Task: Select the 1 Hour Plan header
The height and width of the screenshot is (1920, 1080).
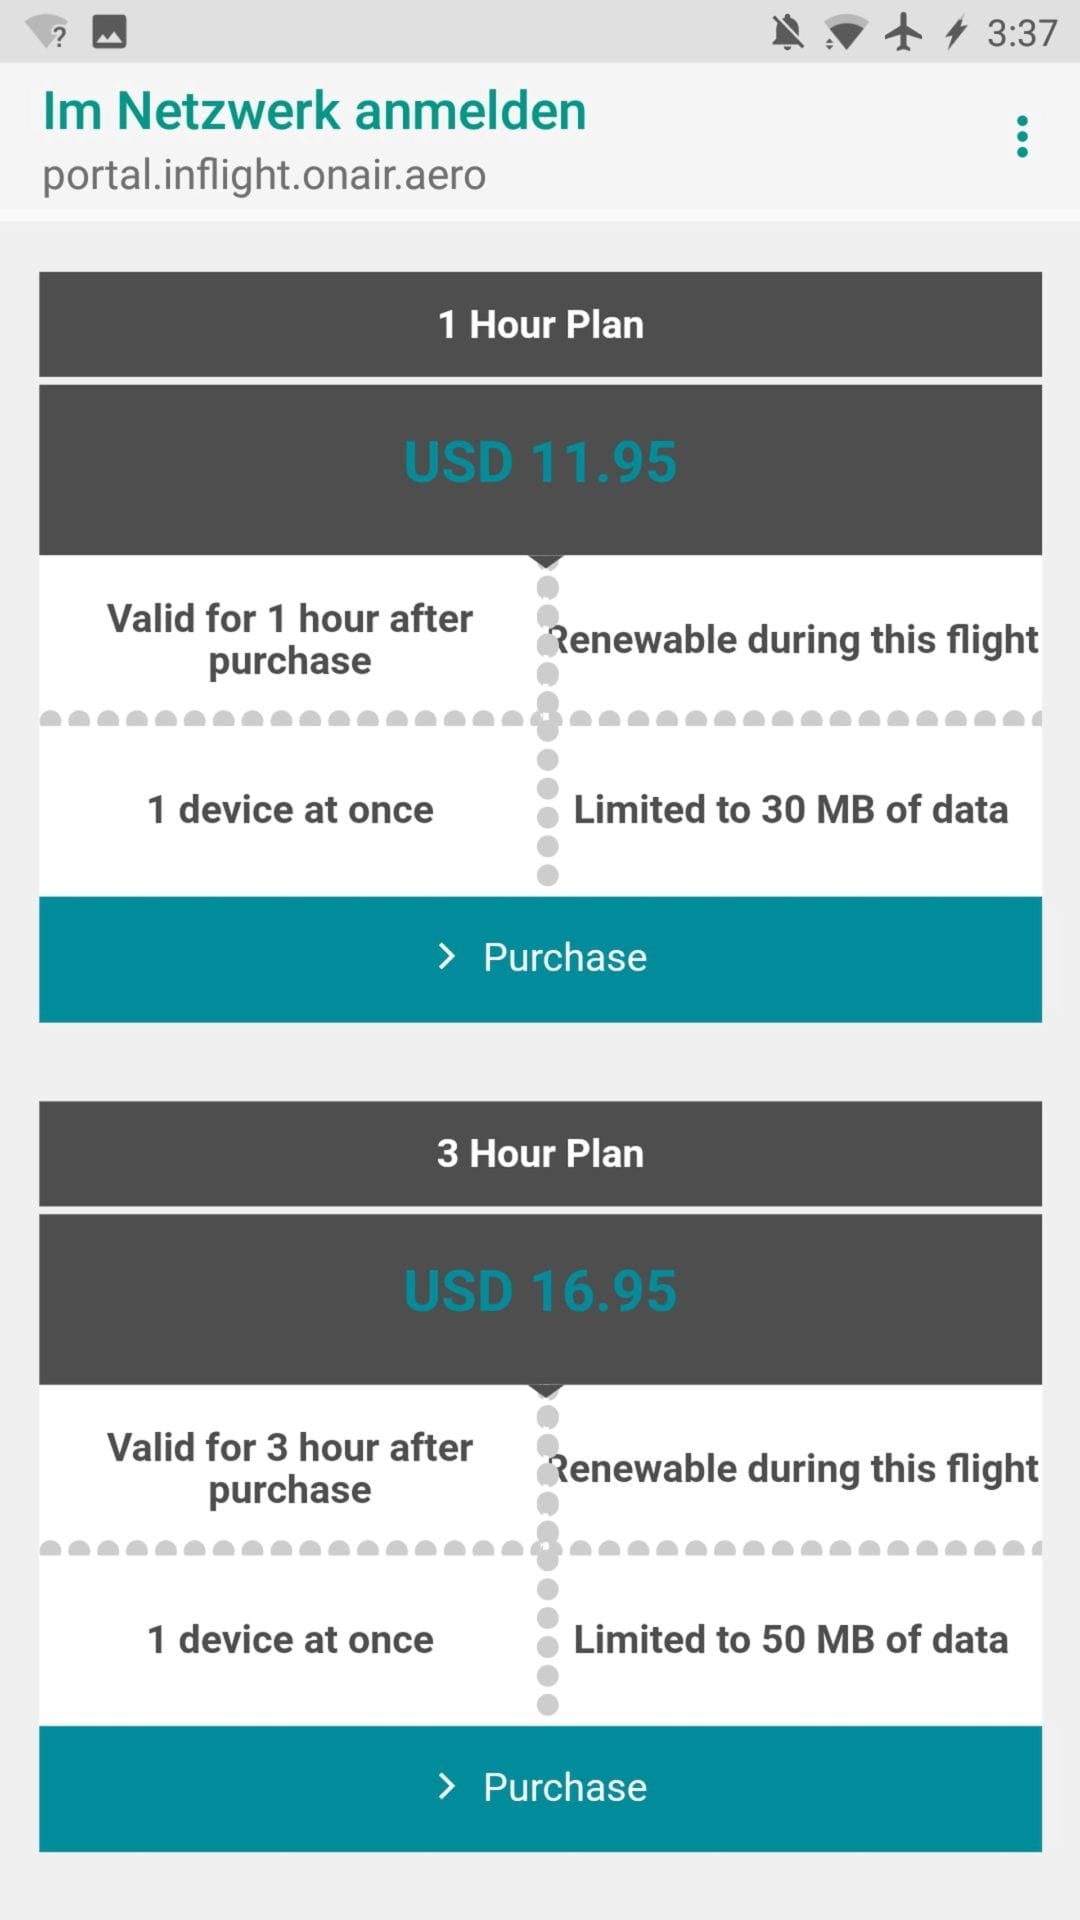Action: pyautogui.click(x=540, y=325)
